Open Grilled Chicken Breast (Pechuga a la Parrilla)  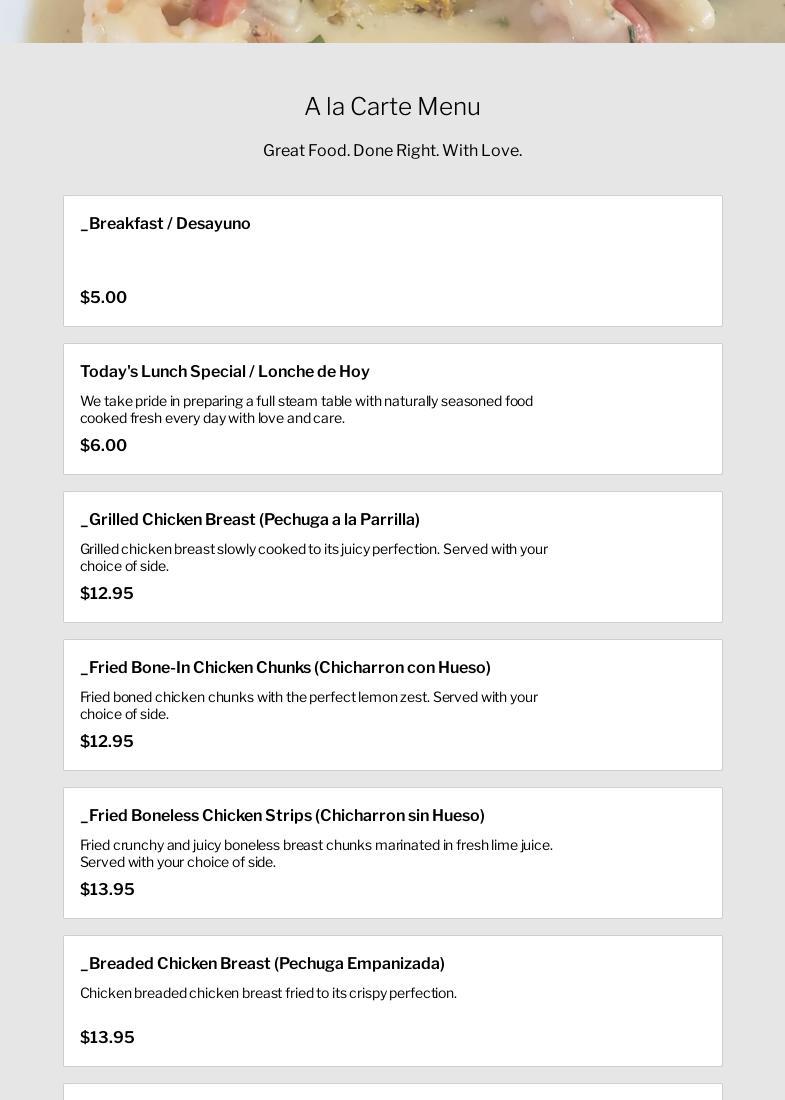point(250,520)
